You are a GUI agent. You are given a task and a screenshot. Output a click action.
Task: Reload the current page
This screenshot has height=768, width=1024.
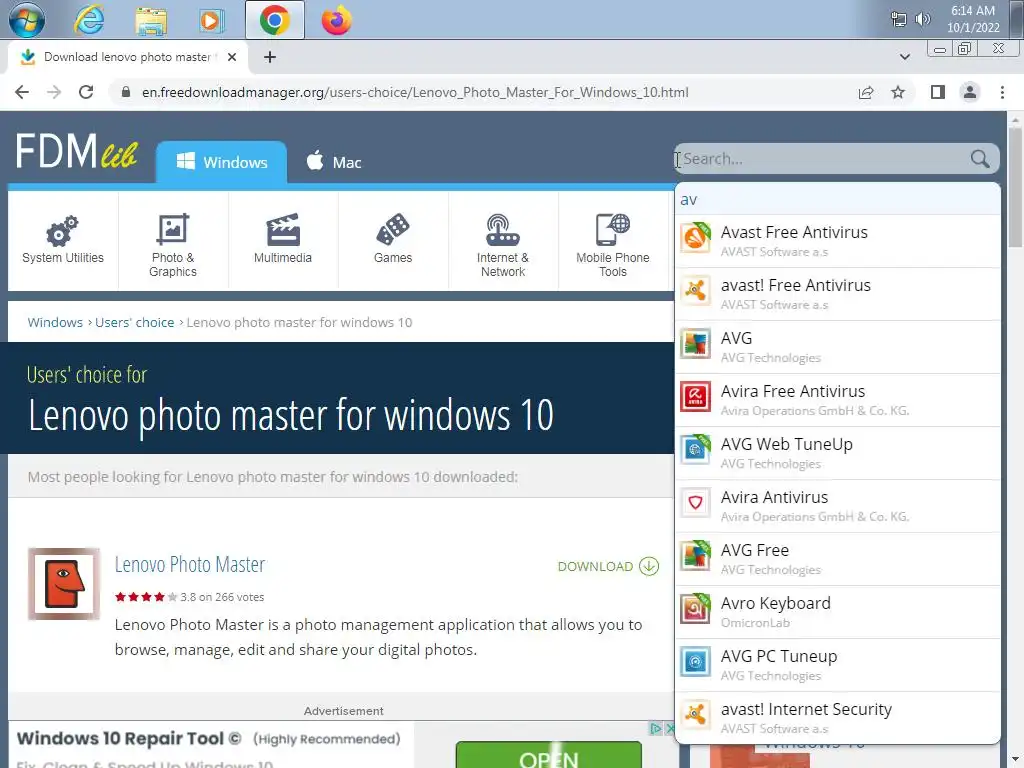point(86,92)
